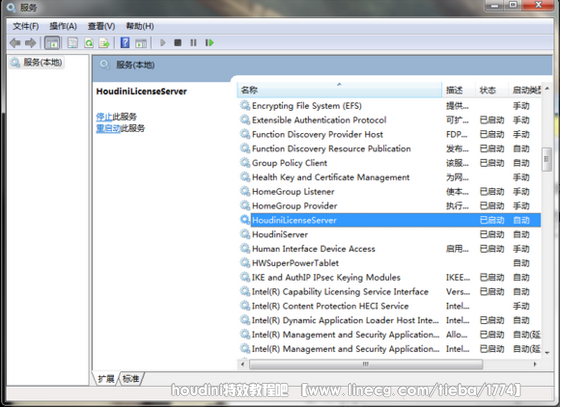Click the Stop Service square icon

178,43
